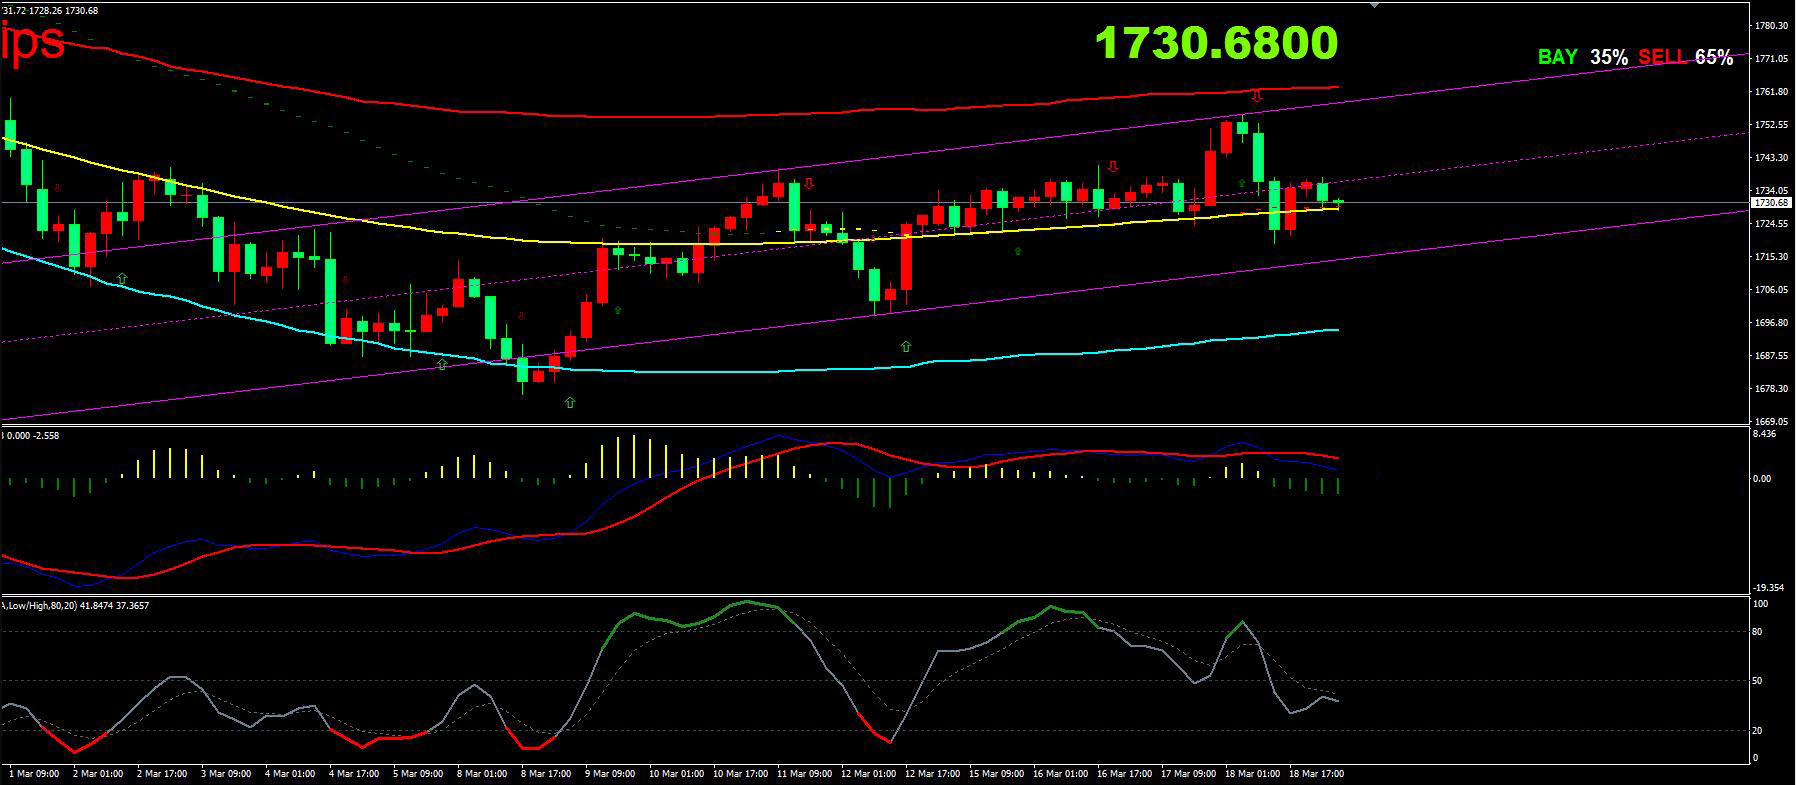Screen dimensions: 1796x785
Task: Select the red down arrow beside the 11 Mar tall green candle
Action: click(809, 184)
